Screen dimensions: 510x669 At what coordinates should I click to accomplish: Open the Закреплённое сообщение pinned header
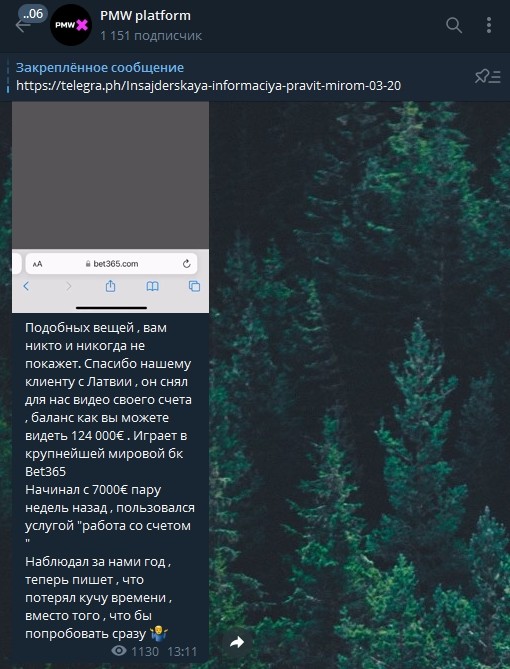pos(100,67)
